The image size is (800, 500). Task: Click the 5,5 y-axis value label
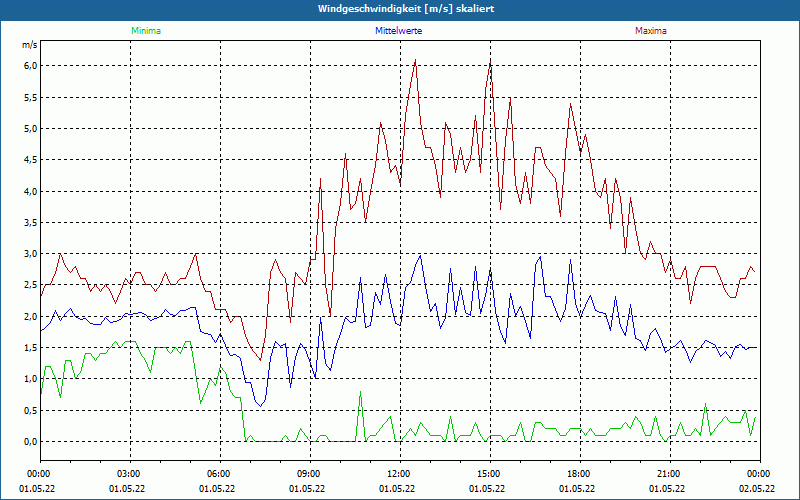pyautogui.click(x=29, y=97)
